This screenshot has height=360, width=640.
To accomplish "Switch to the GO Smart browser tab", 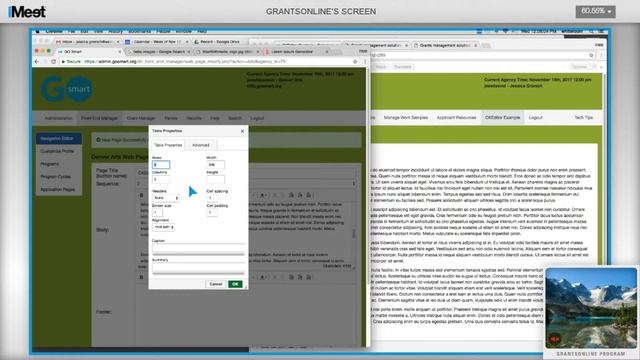I will 89,52.
